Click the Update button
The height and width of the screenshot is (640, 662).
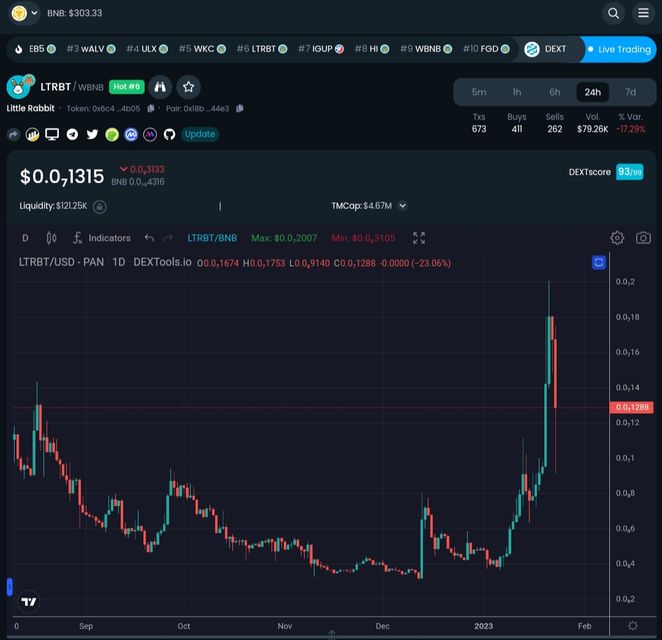coord(200,134)
